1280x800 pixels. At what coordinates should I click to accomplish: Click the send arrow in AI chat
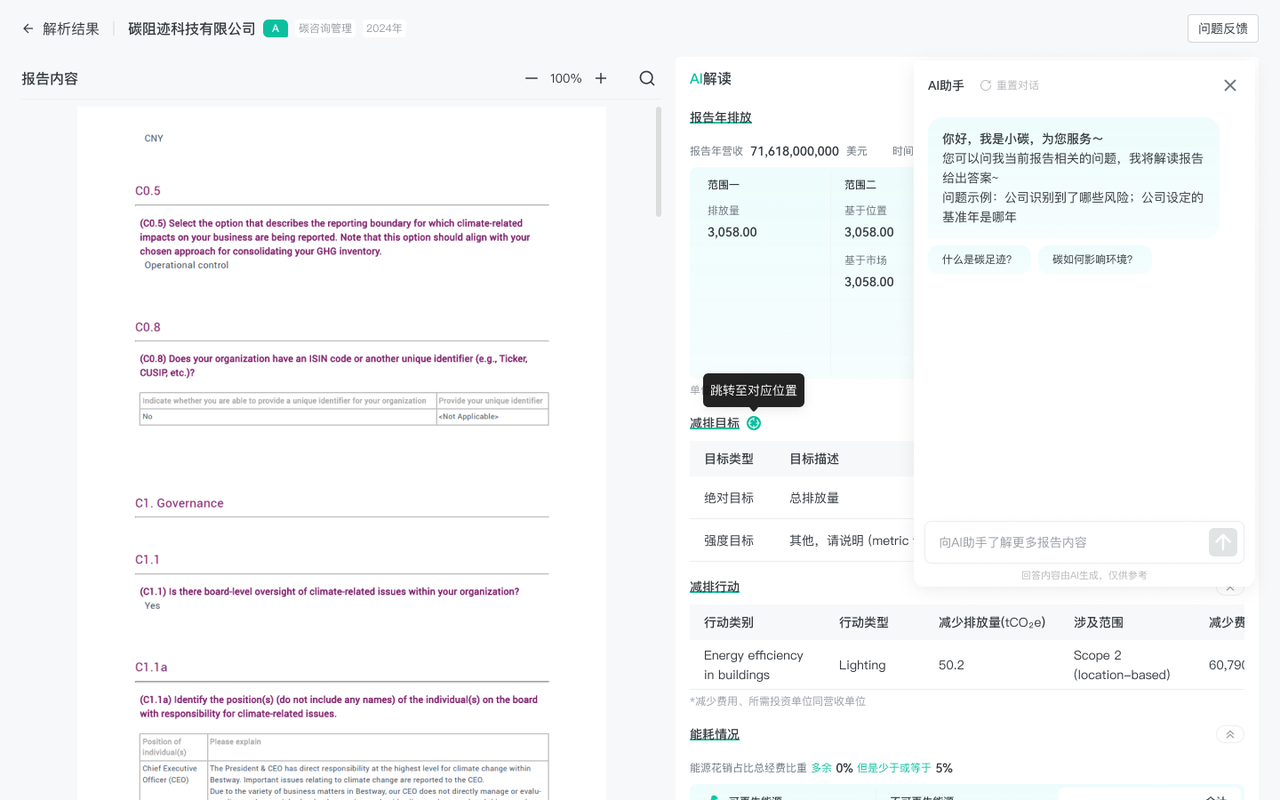pyautogui.click(x=1222, y=542)
